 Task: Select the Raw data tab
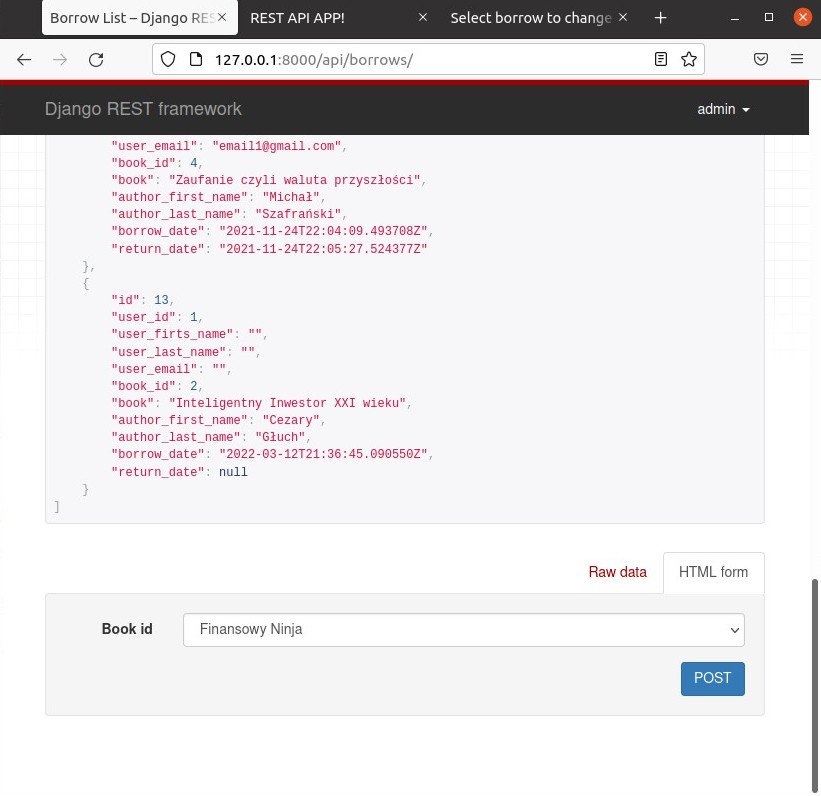pyautogui.click(x=617, y=573)
